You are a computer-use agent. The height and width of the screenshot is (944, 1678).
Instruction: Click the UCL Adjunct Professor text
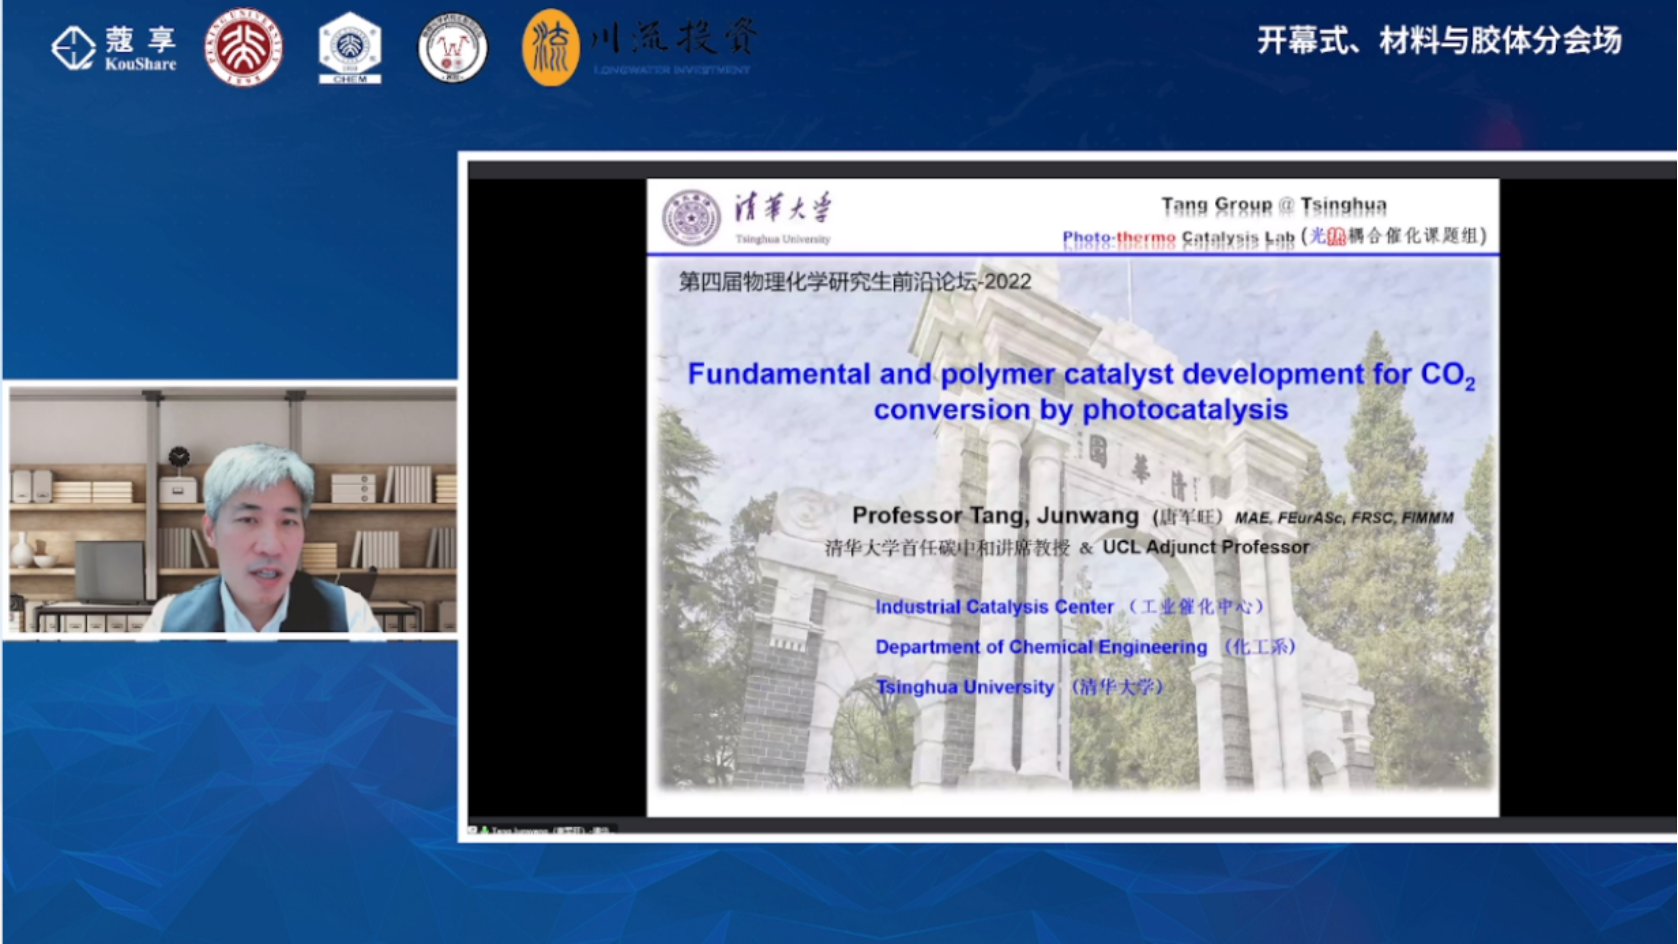click(1205, 547)
